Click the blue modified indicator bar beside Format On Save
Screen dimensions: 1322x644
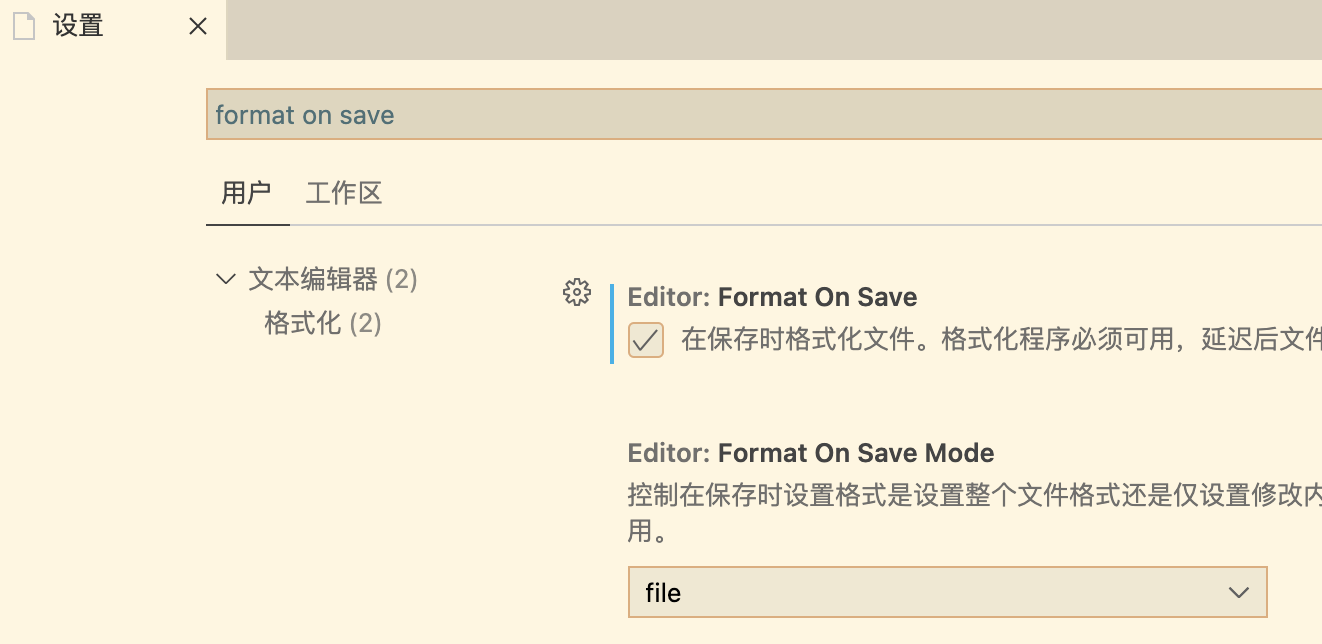pos(611,324)
